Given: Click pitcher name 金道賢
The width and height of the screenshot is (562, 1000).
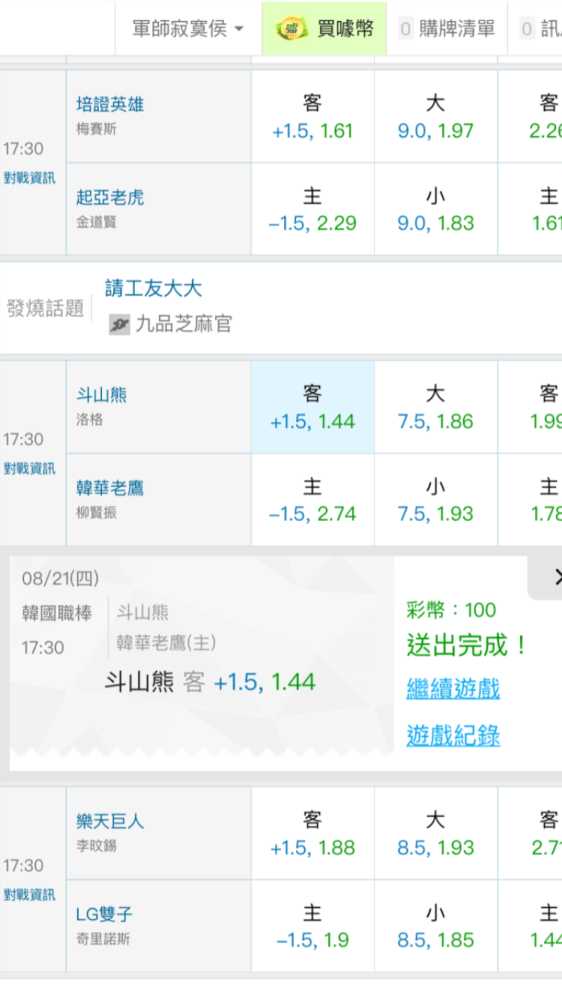Looking at the screenshot, I should pyautogui.click(x=96, y=223).
